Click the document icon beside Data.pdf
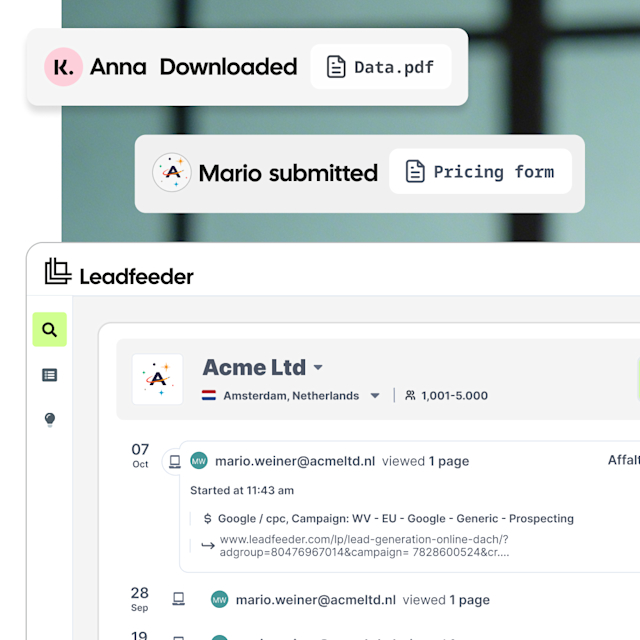Viewport: 640px width, 640px height. (x=336, y=67)
